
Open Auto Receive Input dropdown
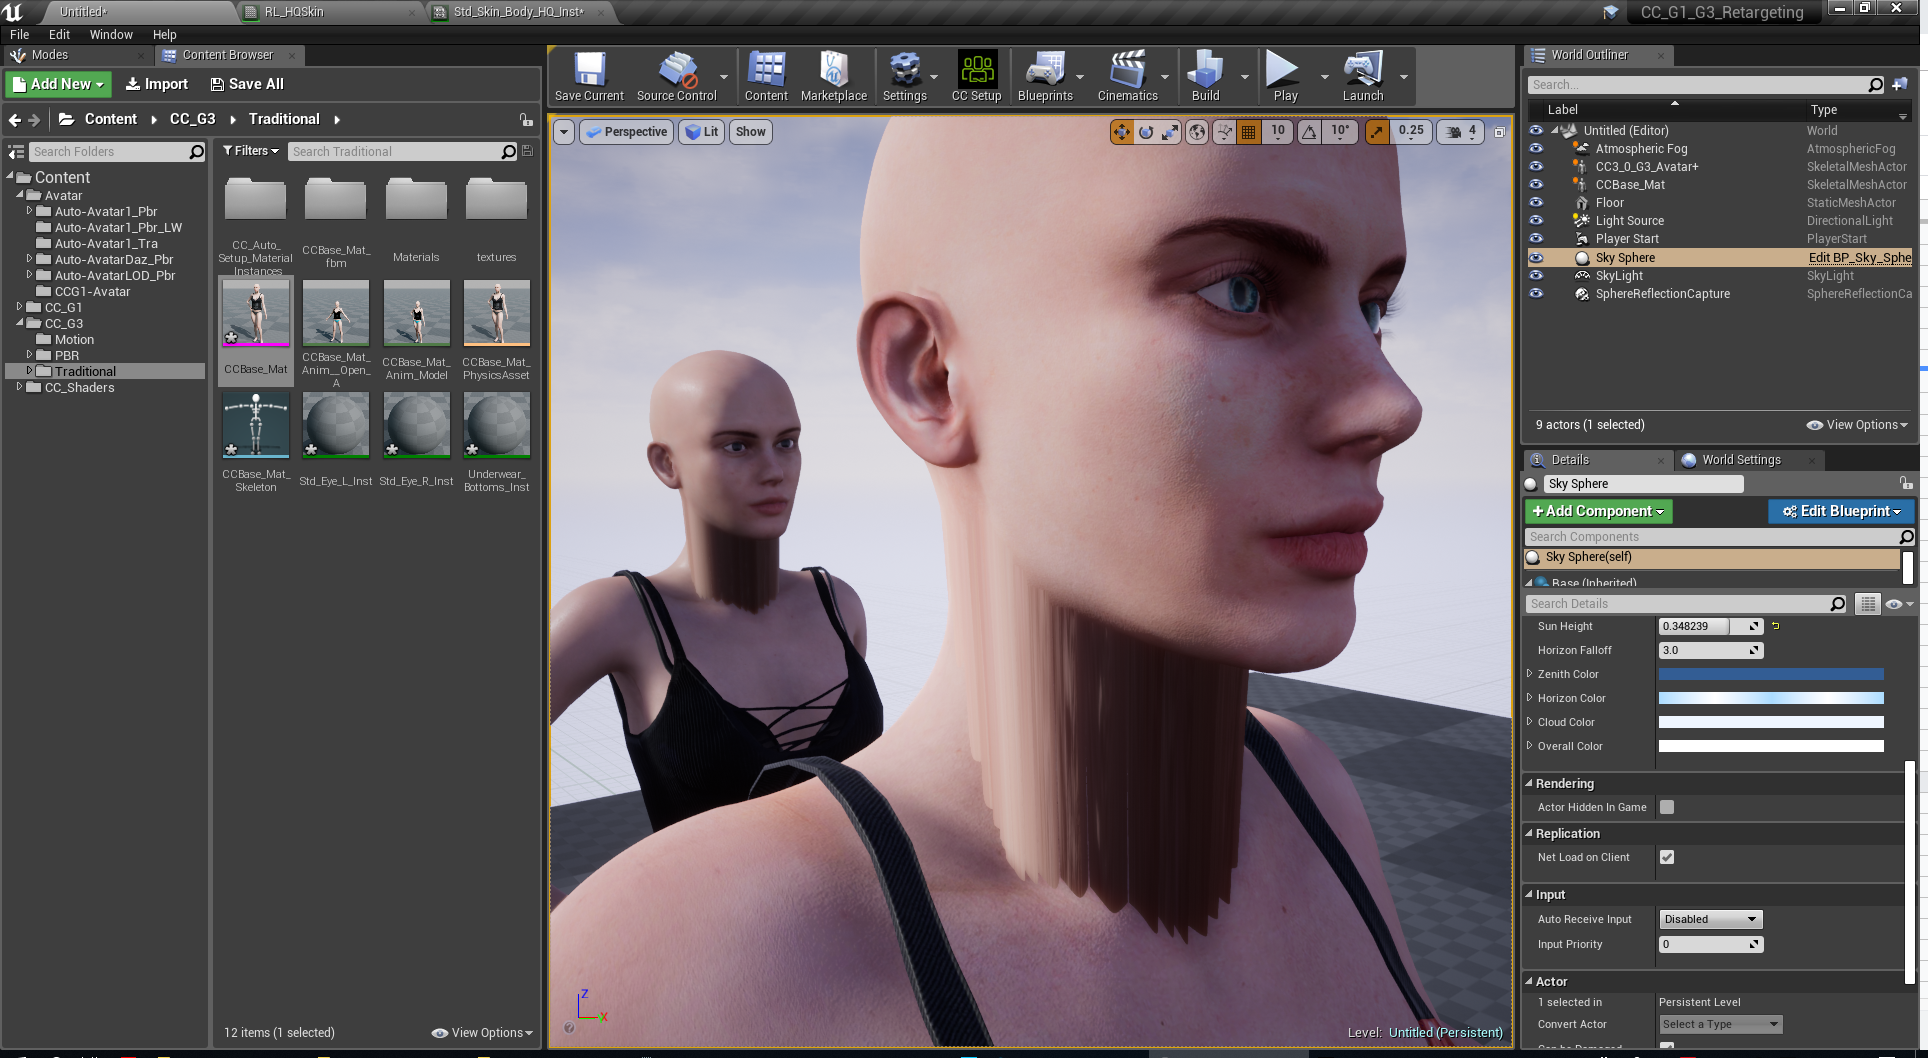pyautogui.click(x=1710, y=919)
